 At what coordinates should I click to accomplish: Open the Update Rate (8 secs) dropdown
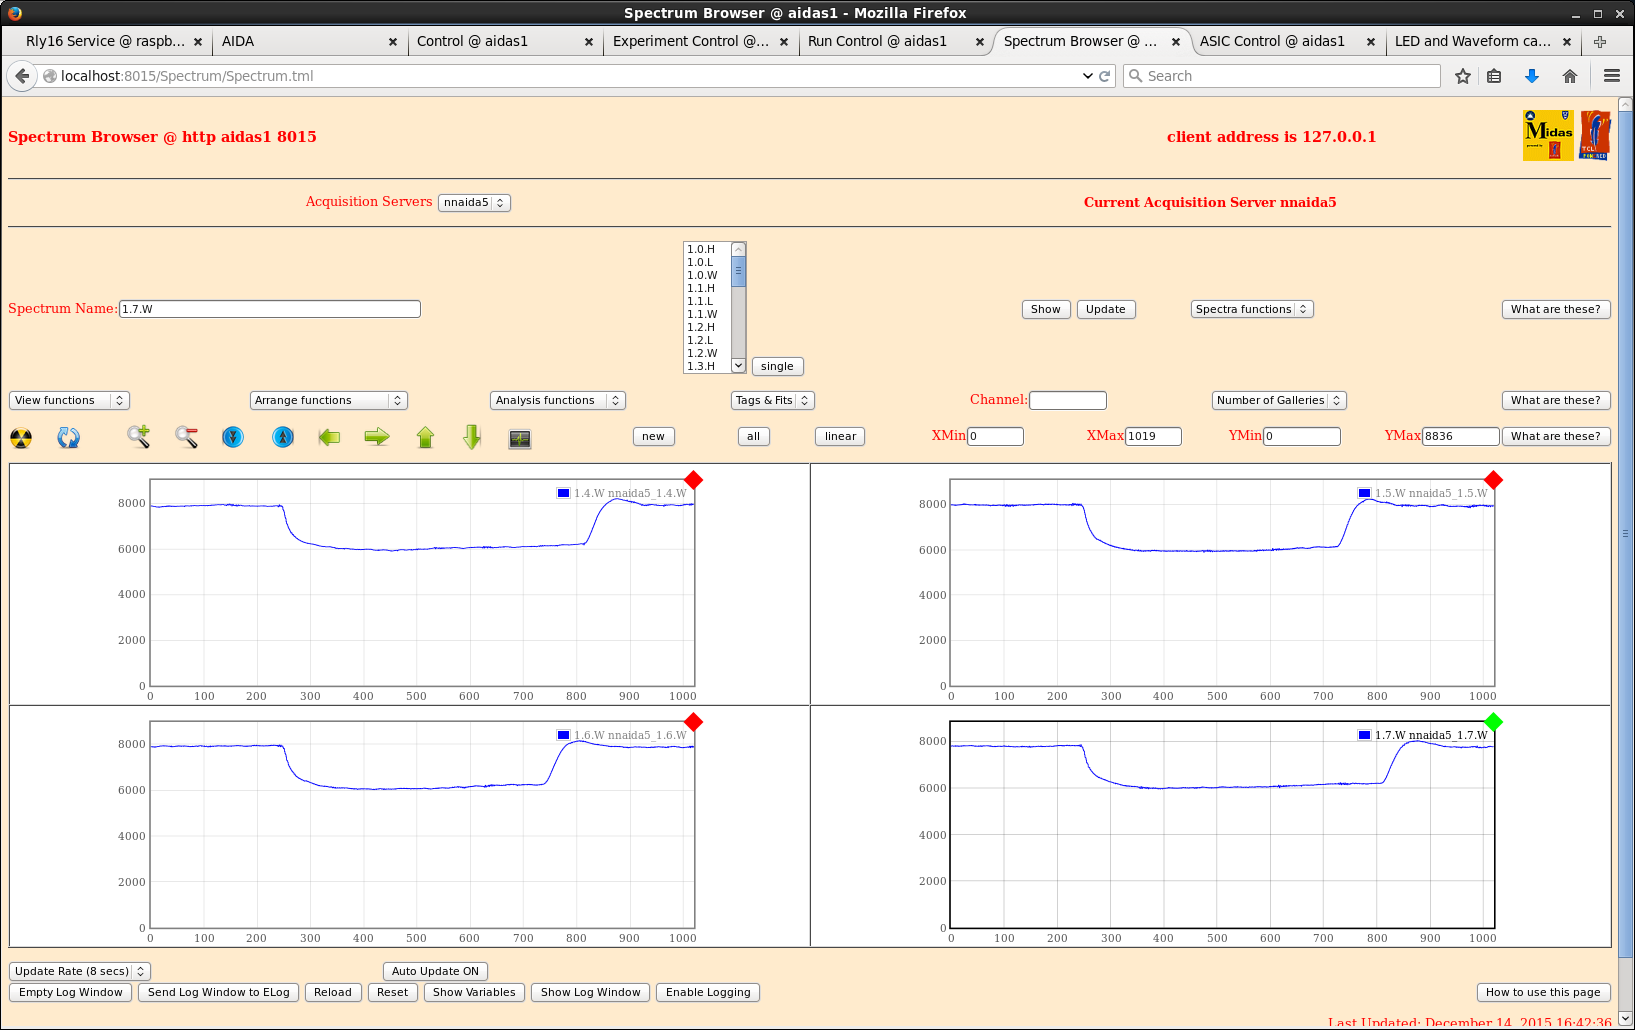coord(80,971)
